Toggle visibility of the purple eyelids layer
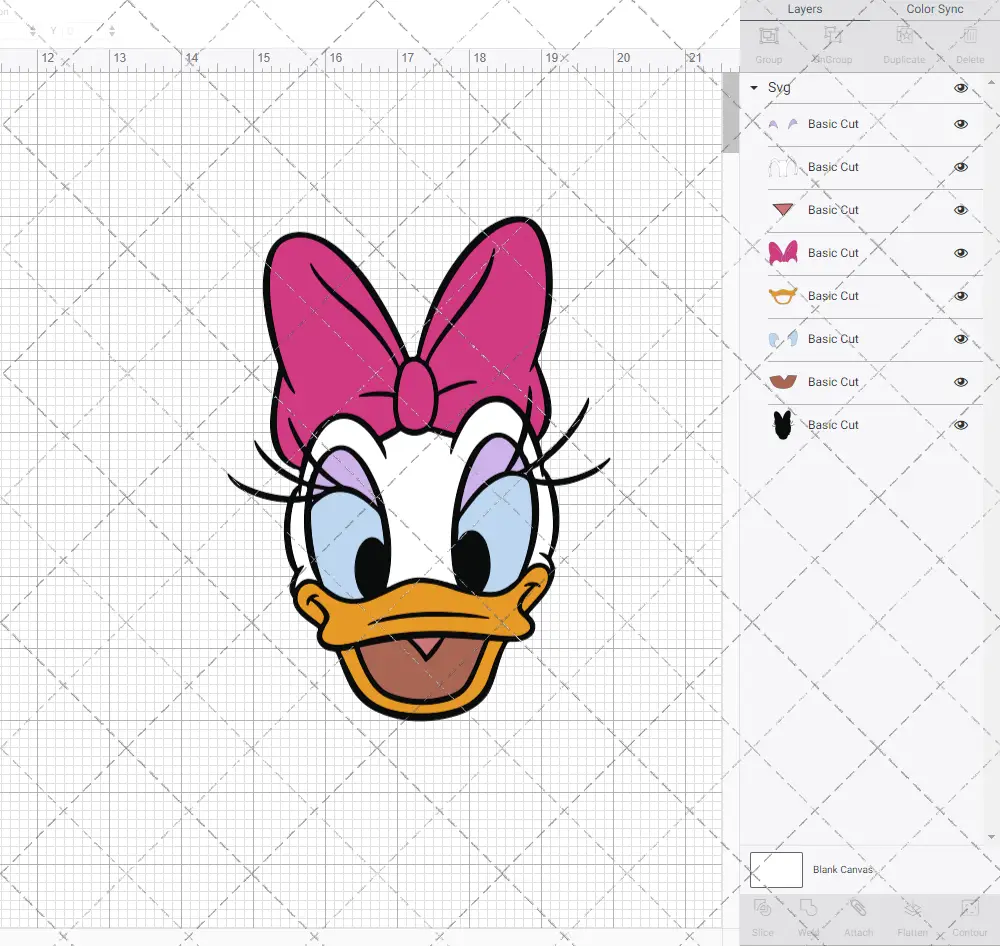 point(960,124)
